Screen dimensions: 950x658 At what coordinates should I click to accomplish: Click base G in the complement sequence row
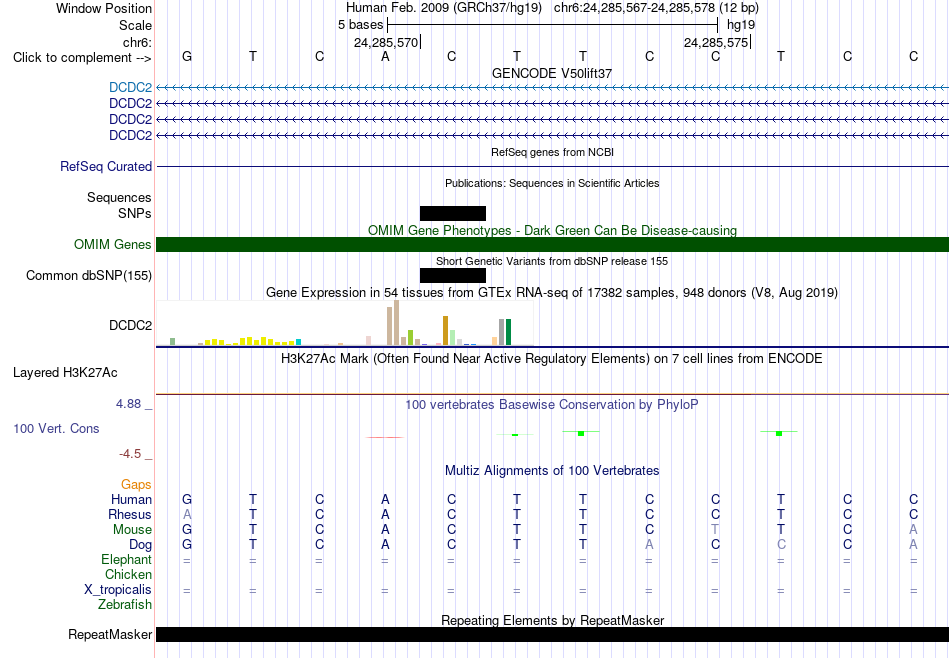(x=187, y=56)
